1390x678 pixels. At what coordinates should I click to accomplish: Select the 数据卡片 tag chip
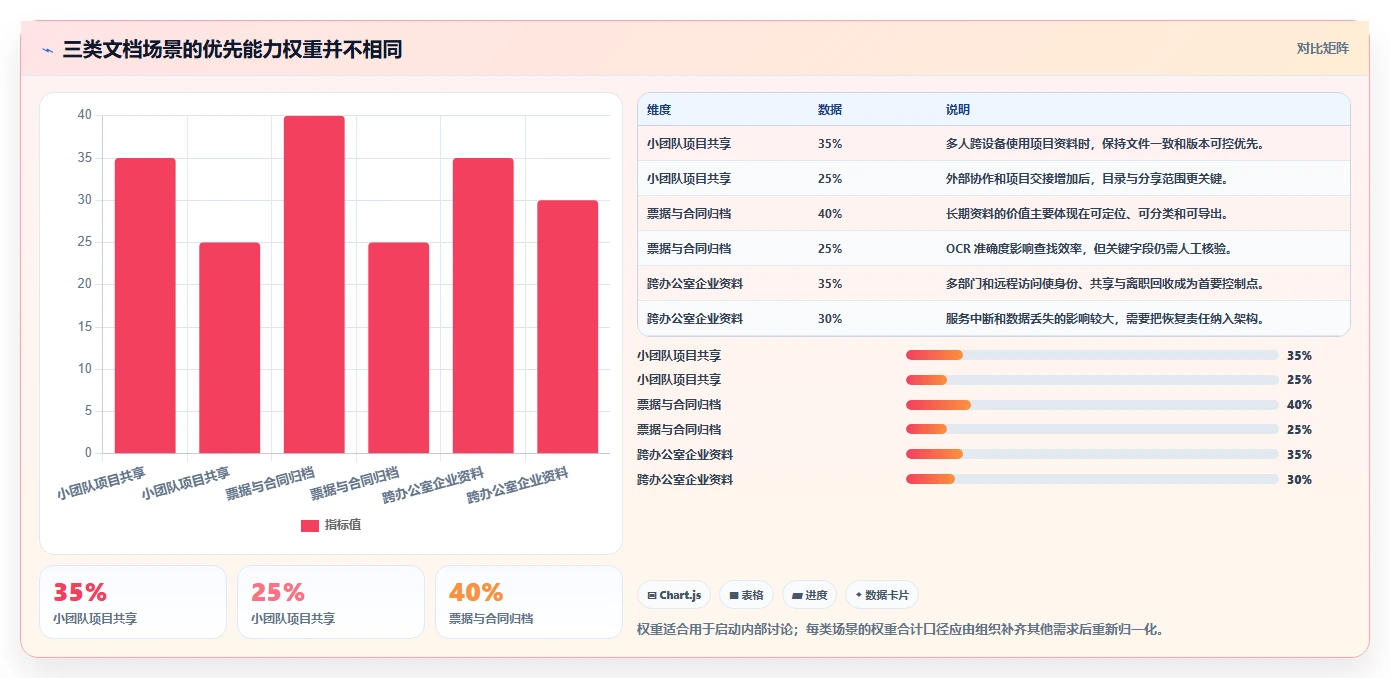(882, 595)
